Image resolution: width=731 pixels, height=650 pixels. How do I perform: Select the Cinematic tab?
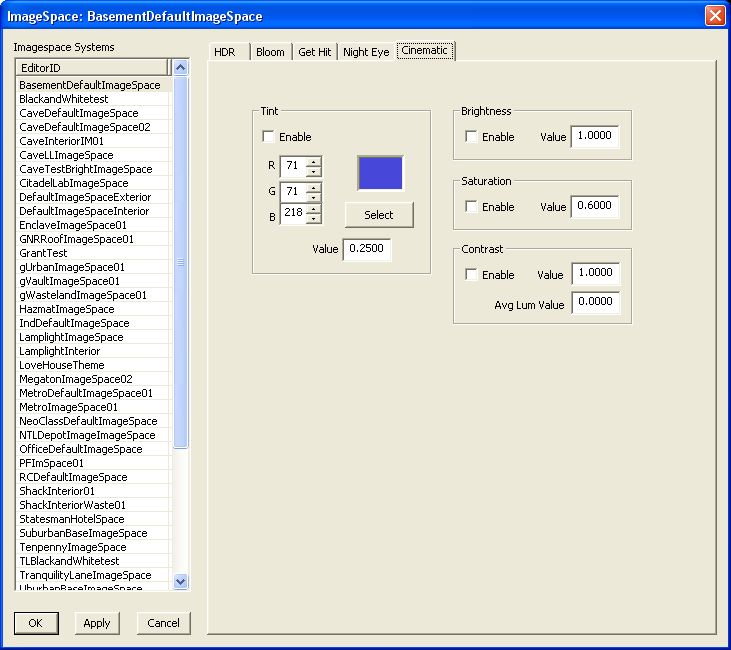pyautogui.click(x=425, y=50)
